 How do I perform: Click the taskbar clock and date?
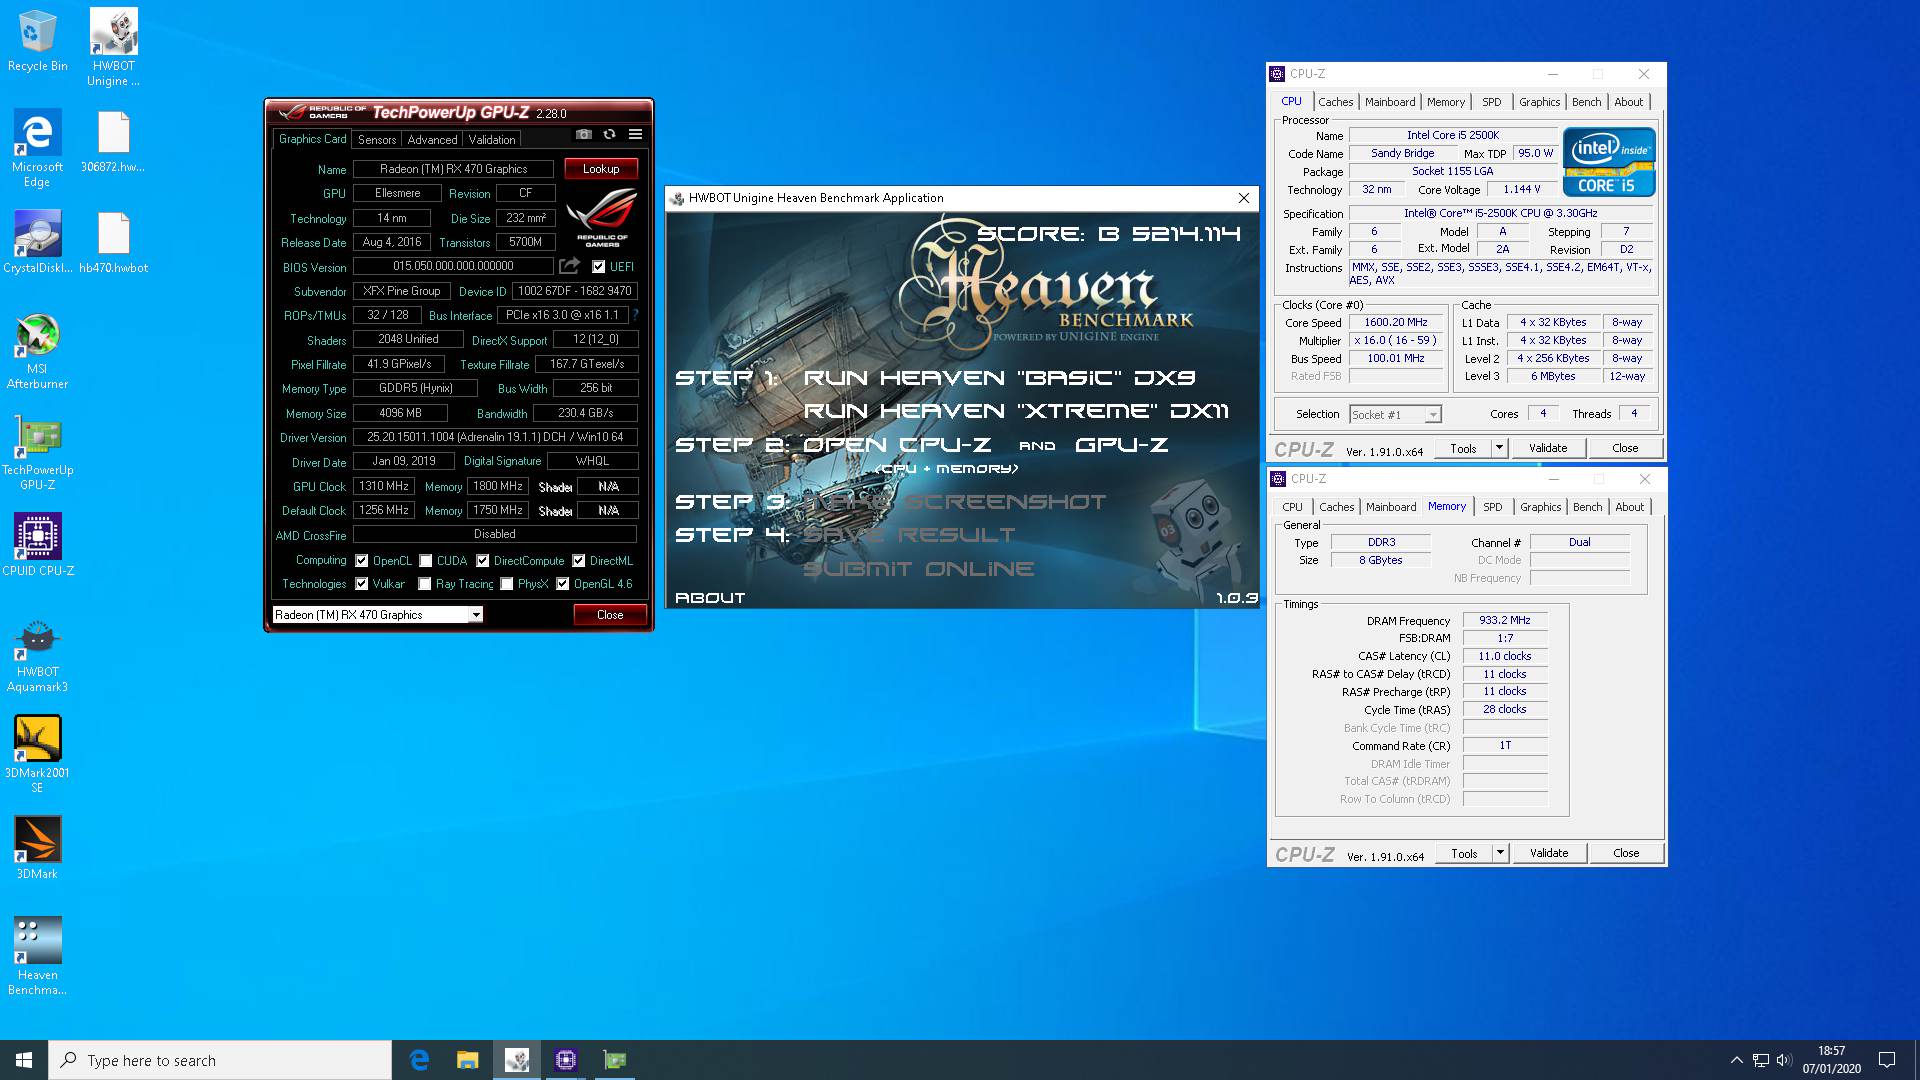coord(1831,1060)
